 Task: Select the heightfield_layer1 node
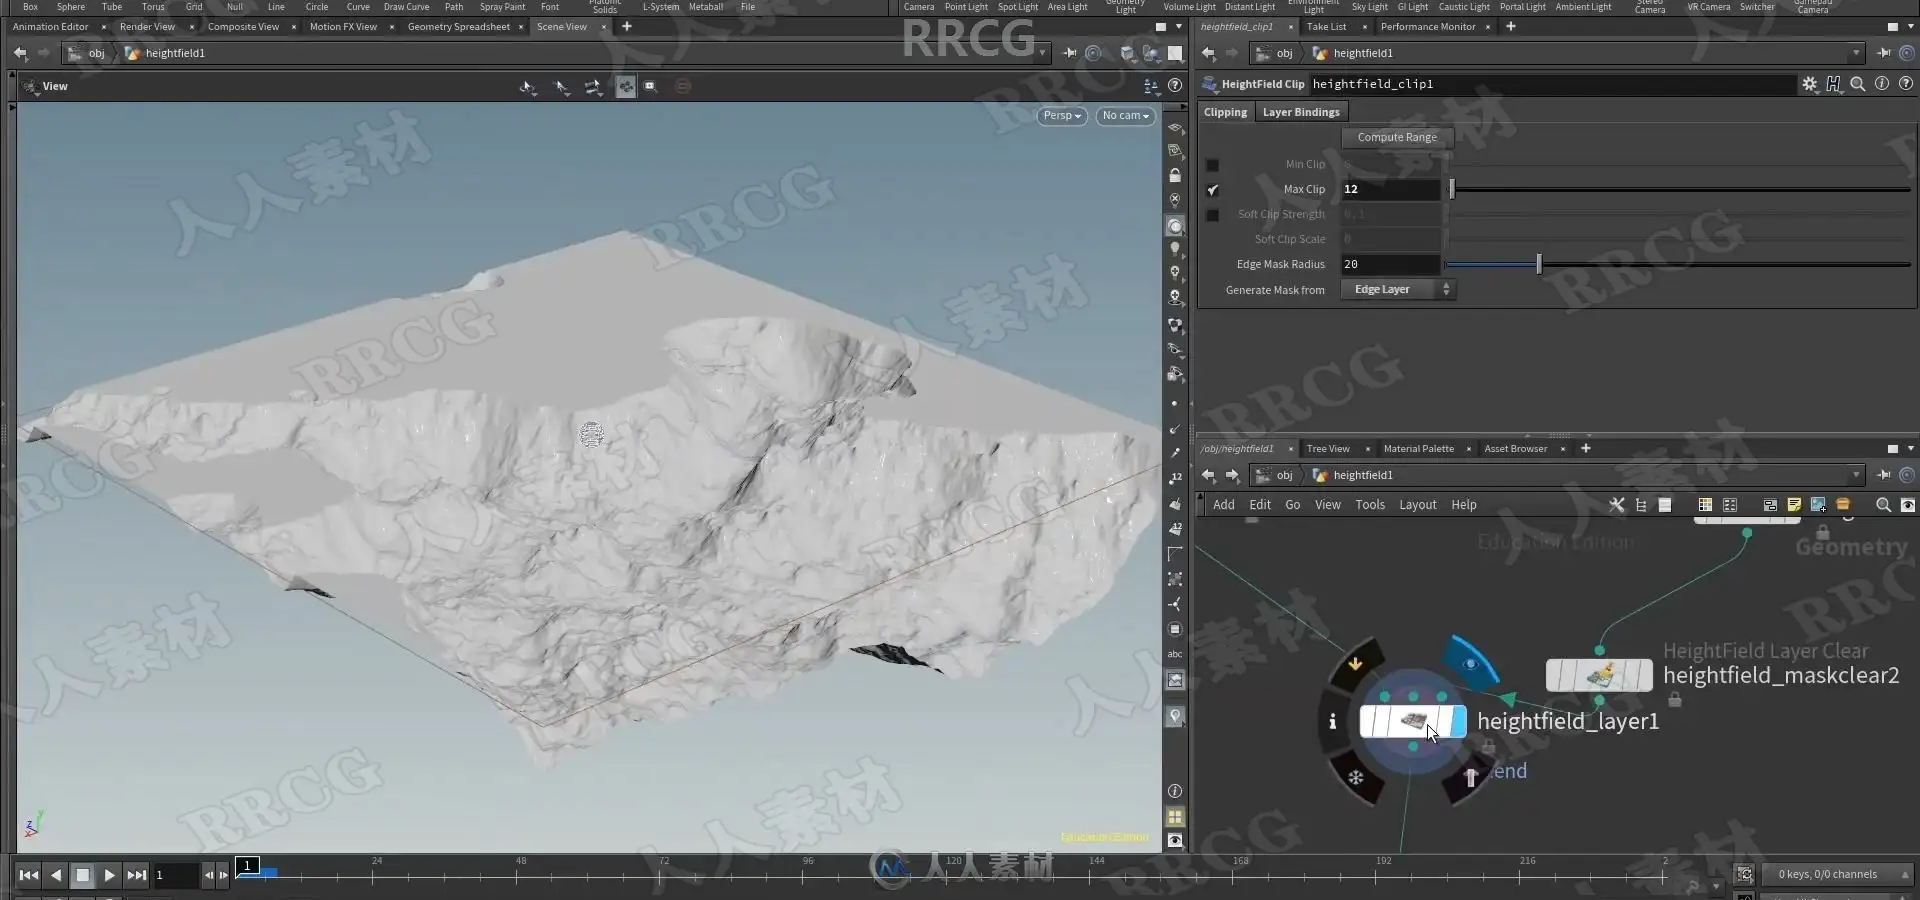(x=1412, y=721)
